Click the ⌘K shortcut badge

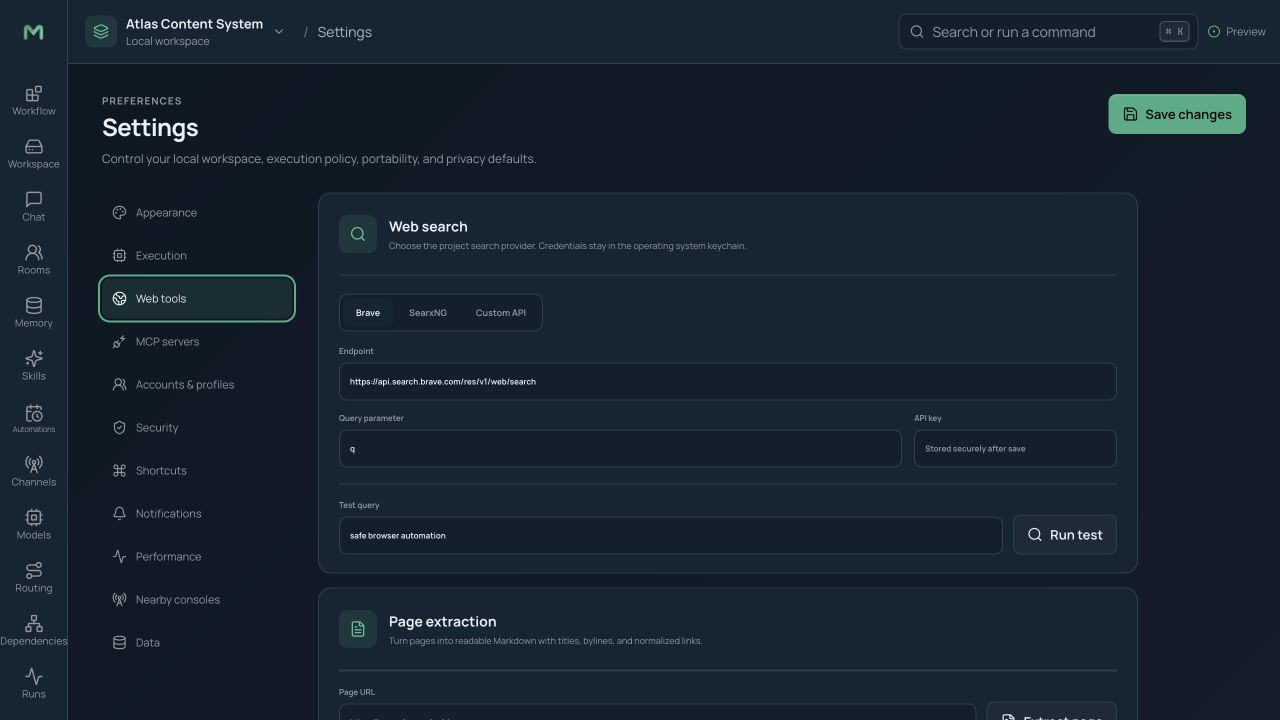coord(1174,32)
